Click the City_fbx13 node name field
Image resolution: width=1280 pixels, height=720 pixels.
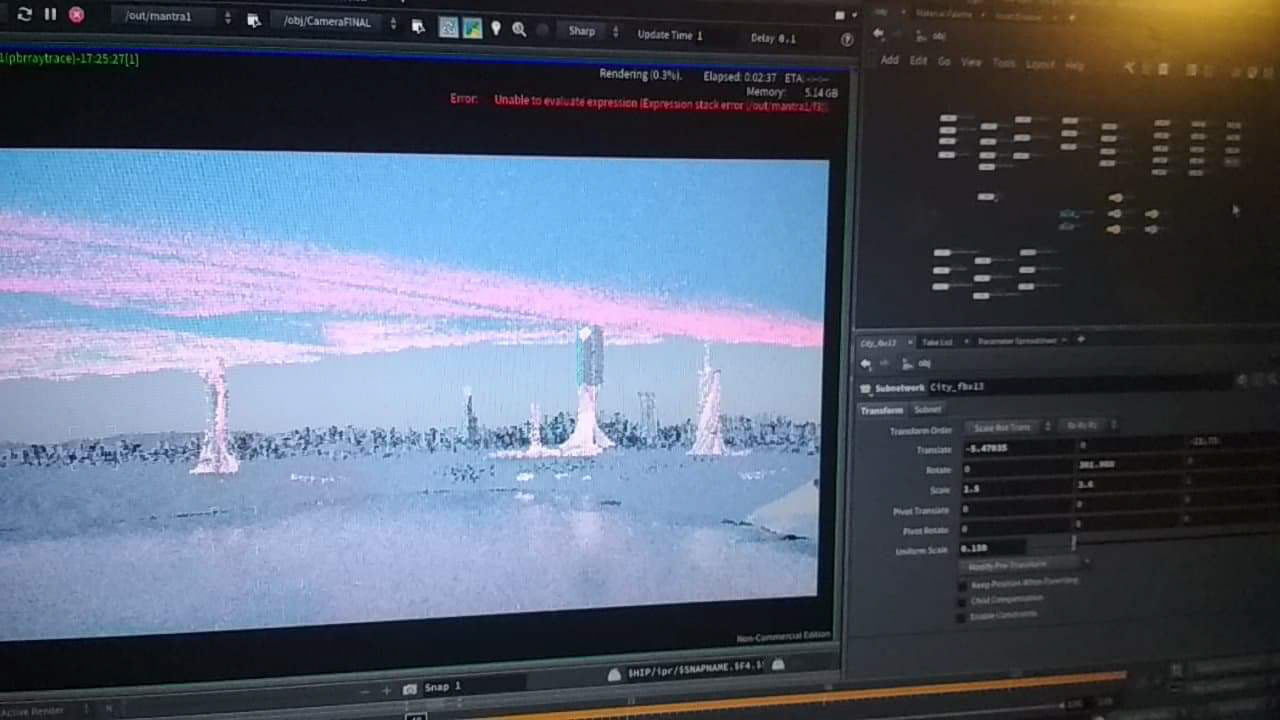tap(1080, 385)
